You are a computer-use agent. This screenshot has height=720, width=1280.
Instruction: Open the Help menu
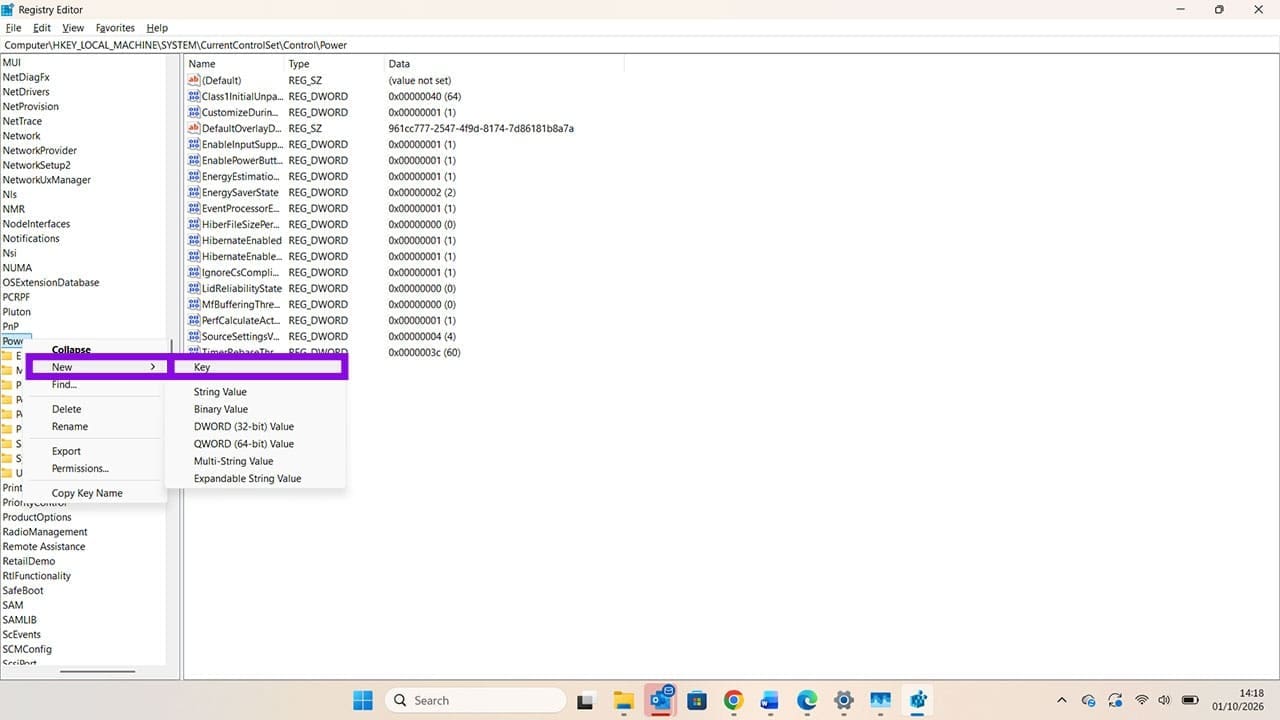tap(157, 28)
